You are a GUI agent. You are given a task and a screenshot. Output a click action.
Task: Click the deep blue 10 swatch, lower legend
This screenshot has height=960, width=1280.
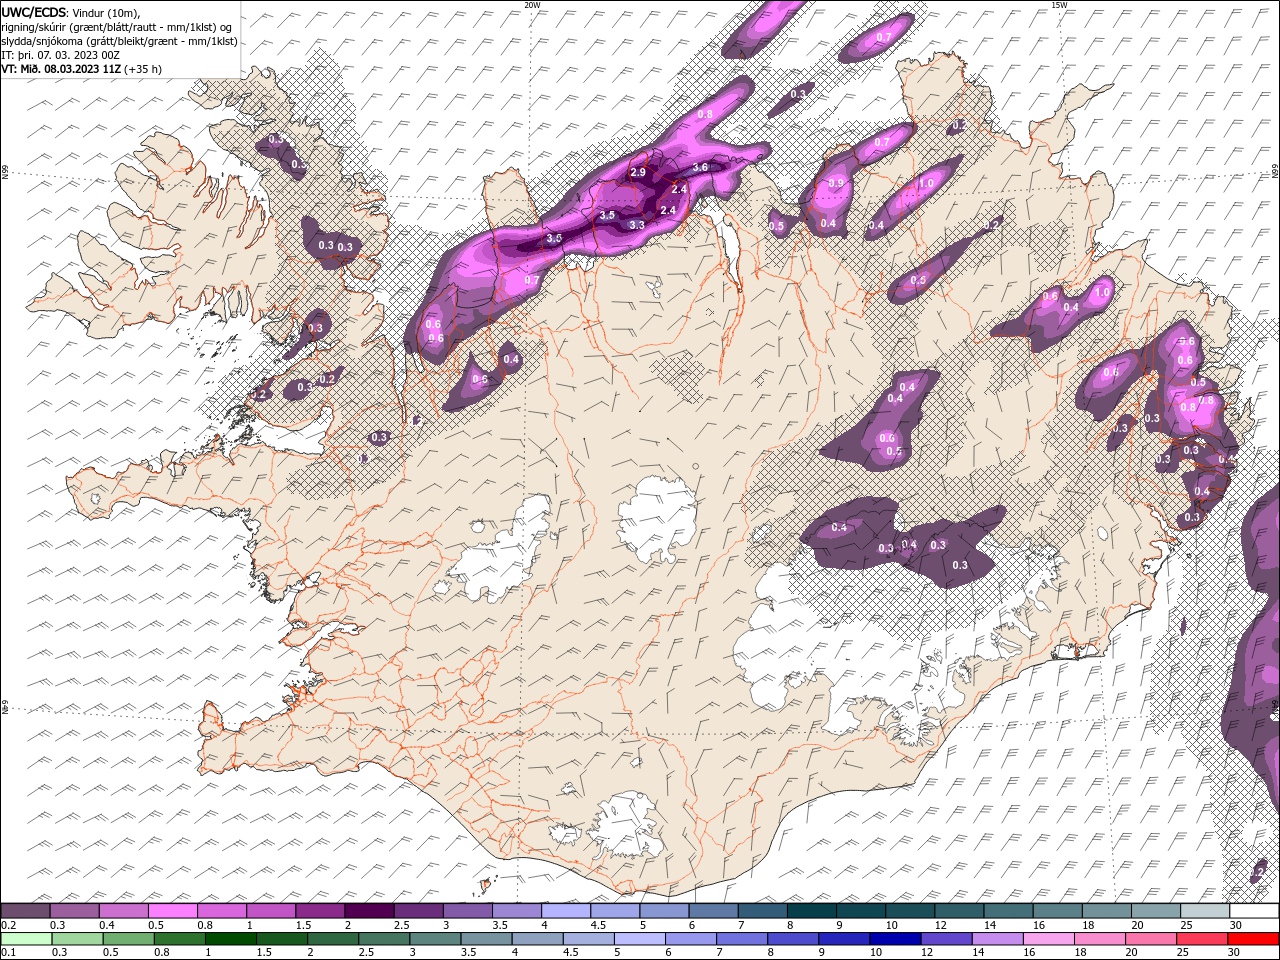pos(895,939)
